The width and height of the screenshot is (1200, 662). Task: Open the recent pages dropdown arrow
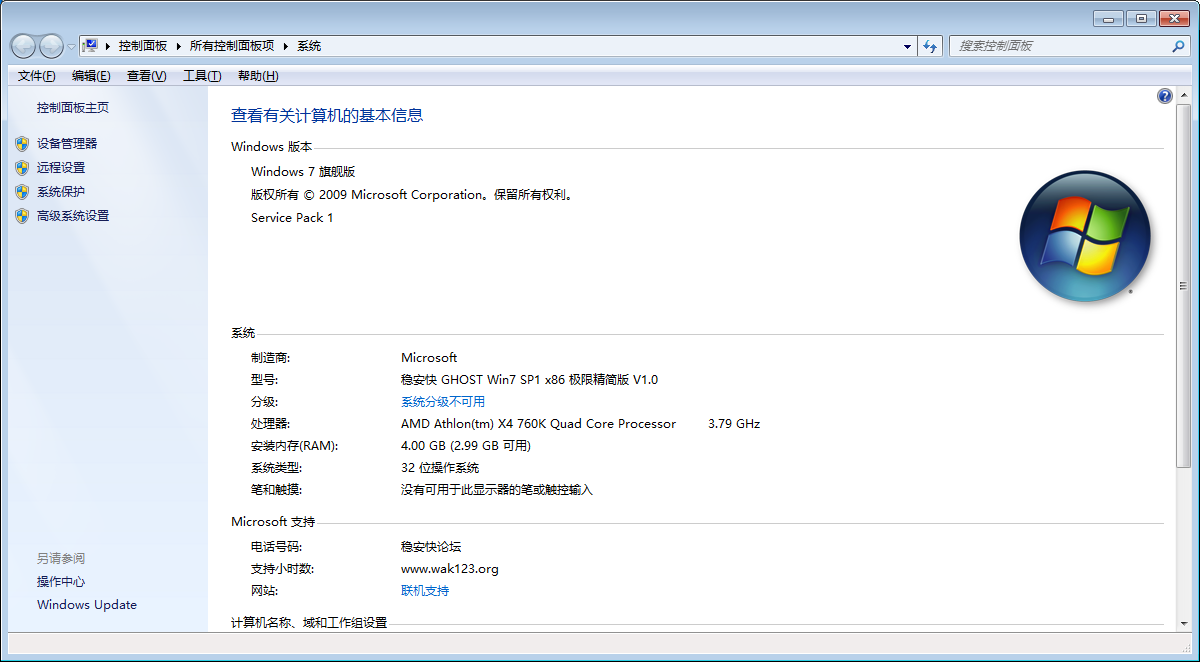[71, 46]
